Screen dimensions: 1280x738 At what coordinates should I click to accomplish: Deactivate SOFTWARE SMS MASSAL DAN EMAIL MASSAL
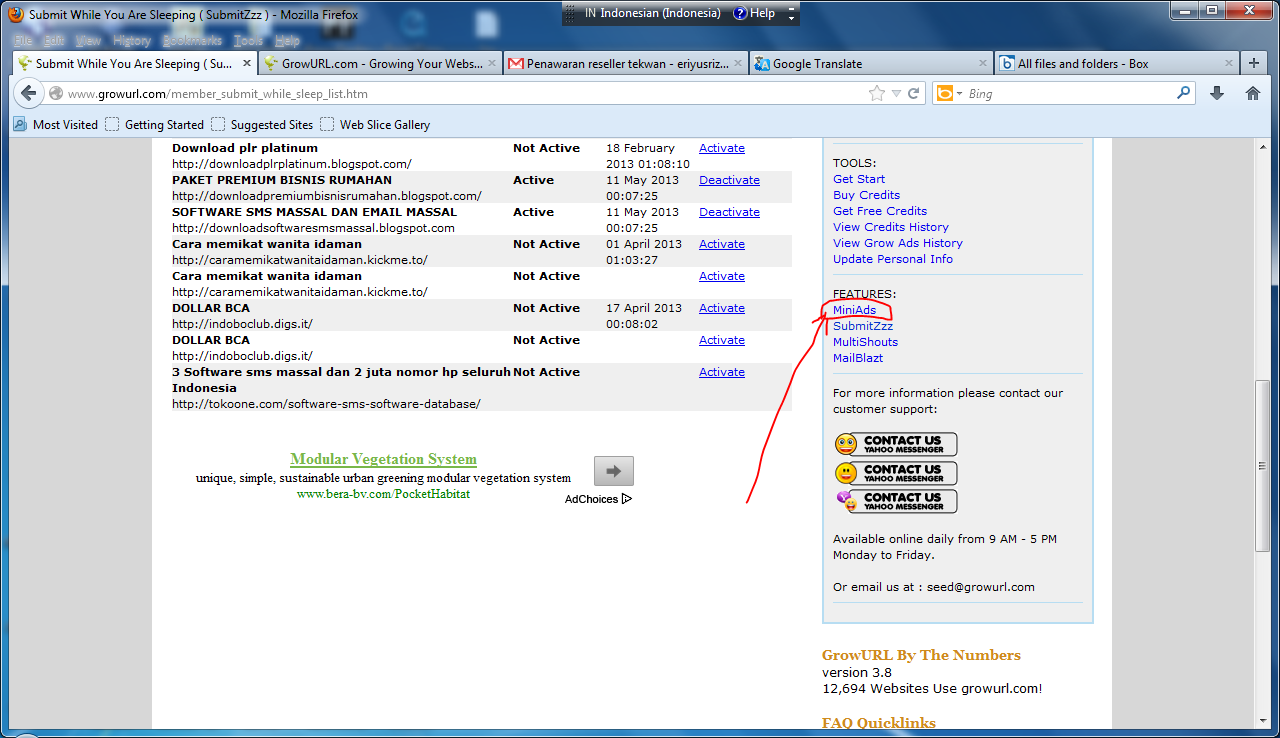pos(729,212)
